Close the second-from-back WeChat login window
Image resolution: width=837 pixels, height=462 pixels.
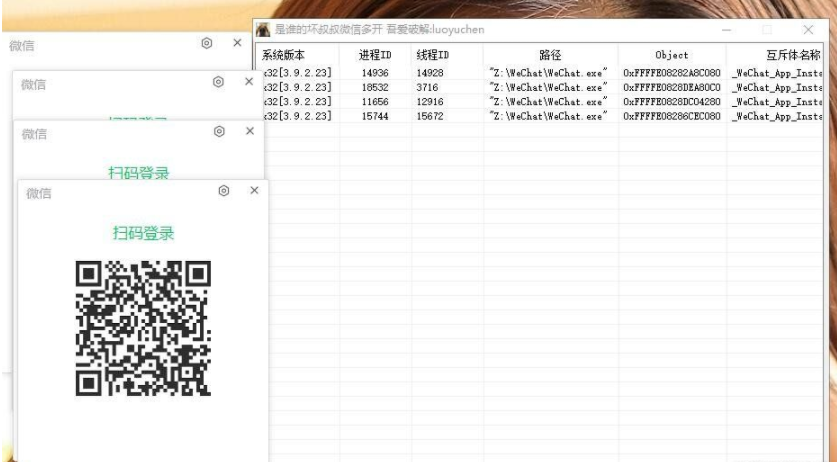click(x=248, y=82)
